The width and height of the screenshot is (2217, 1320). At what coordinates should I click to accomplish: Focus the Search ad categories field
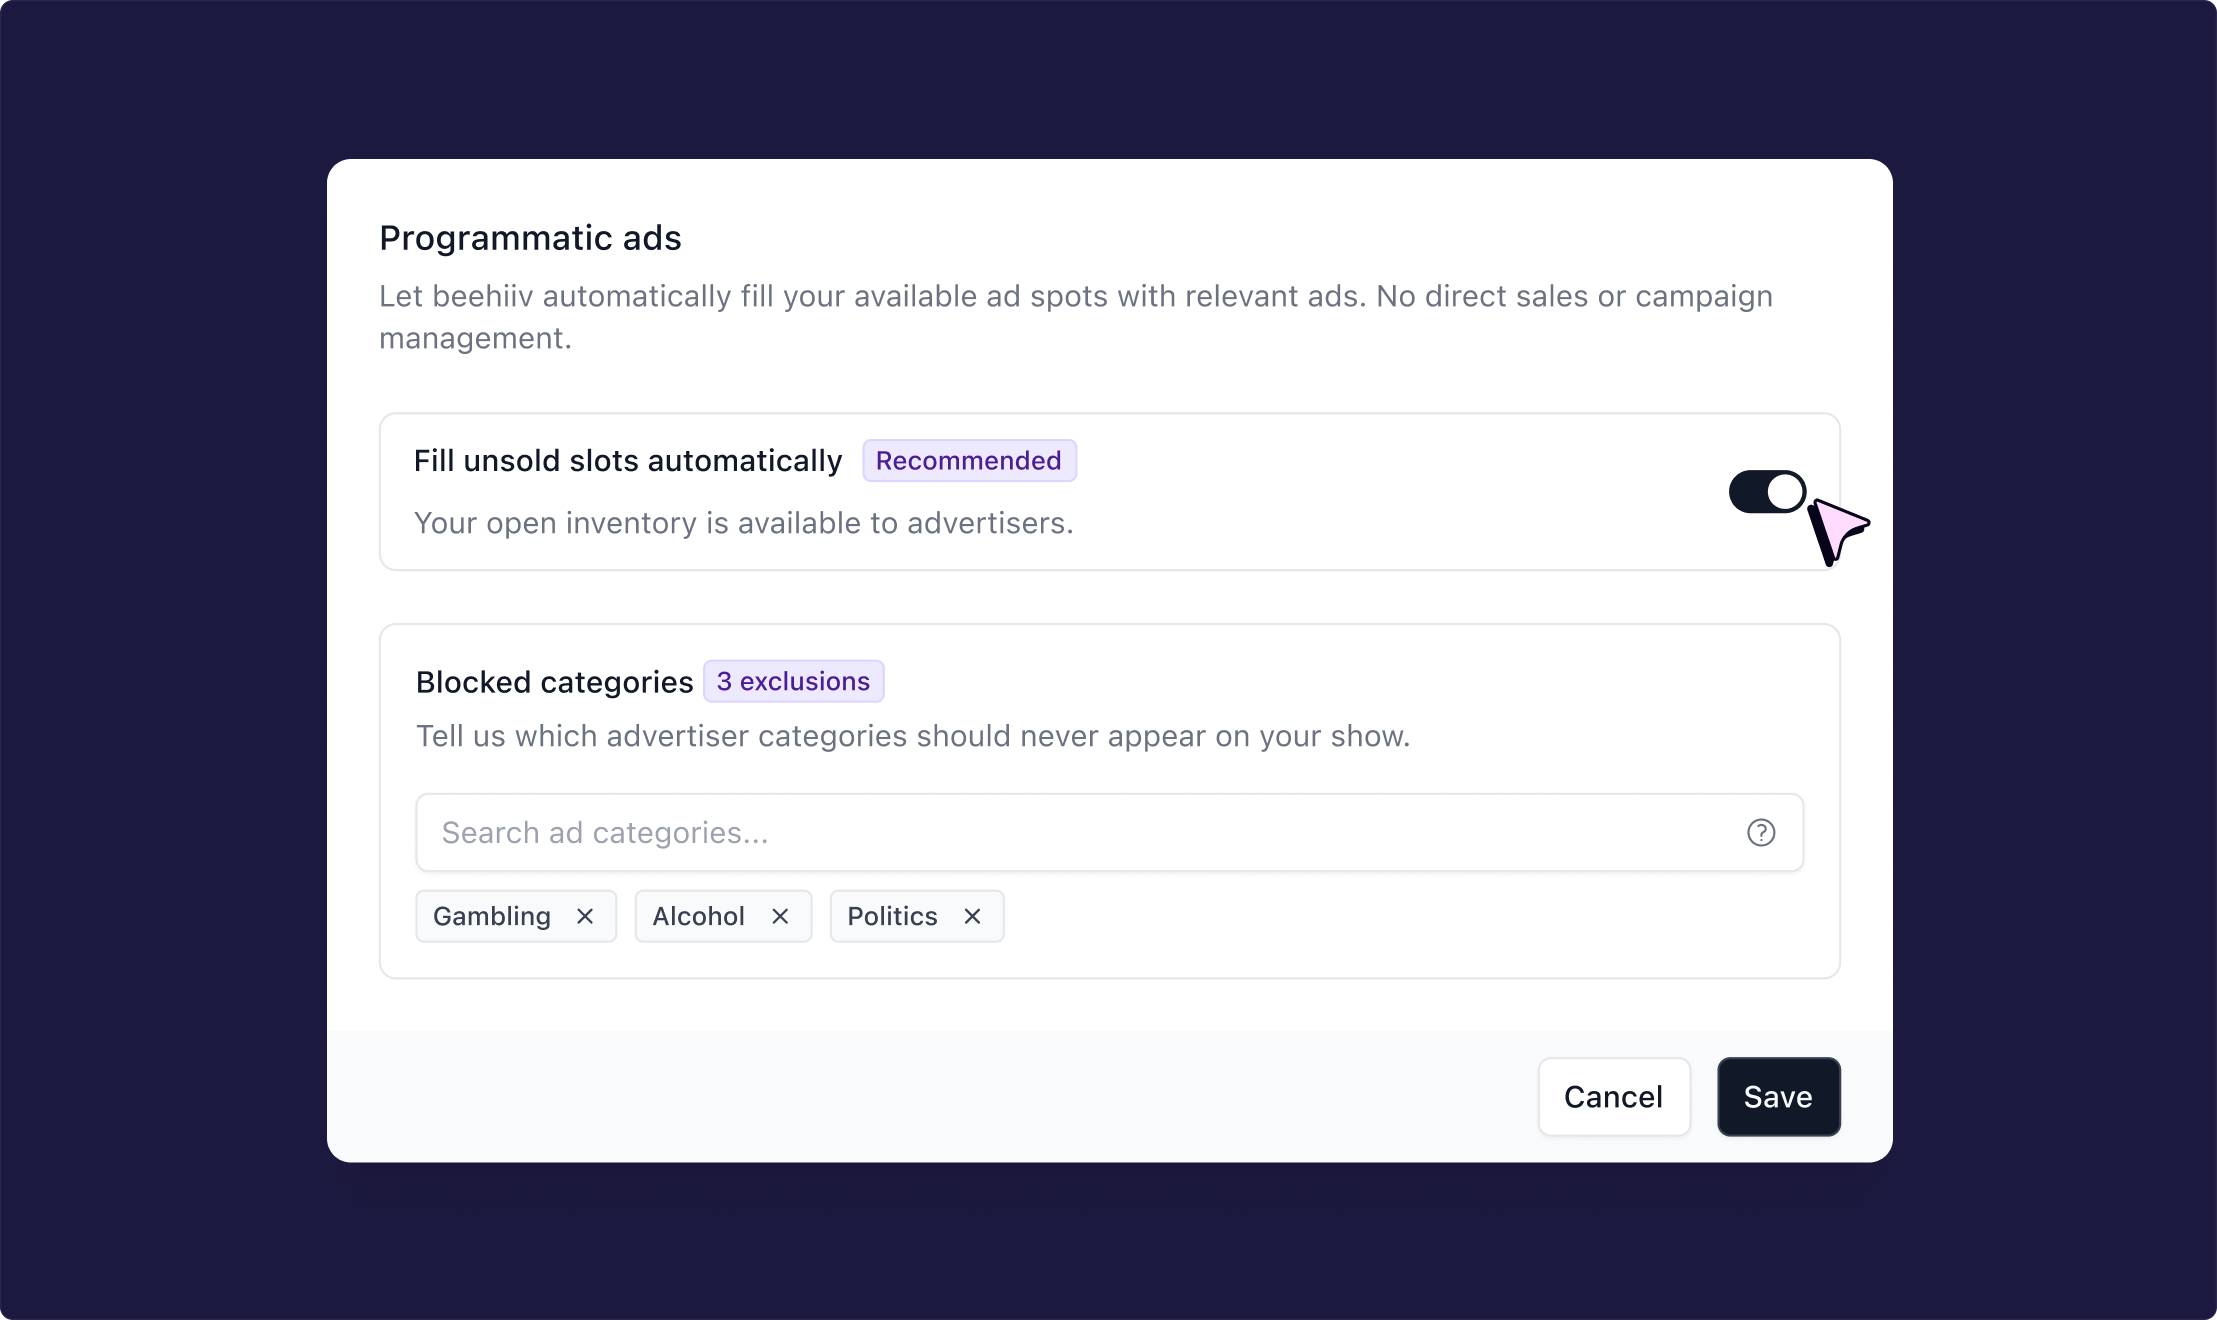tap(1109, 832)
